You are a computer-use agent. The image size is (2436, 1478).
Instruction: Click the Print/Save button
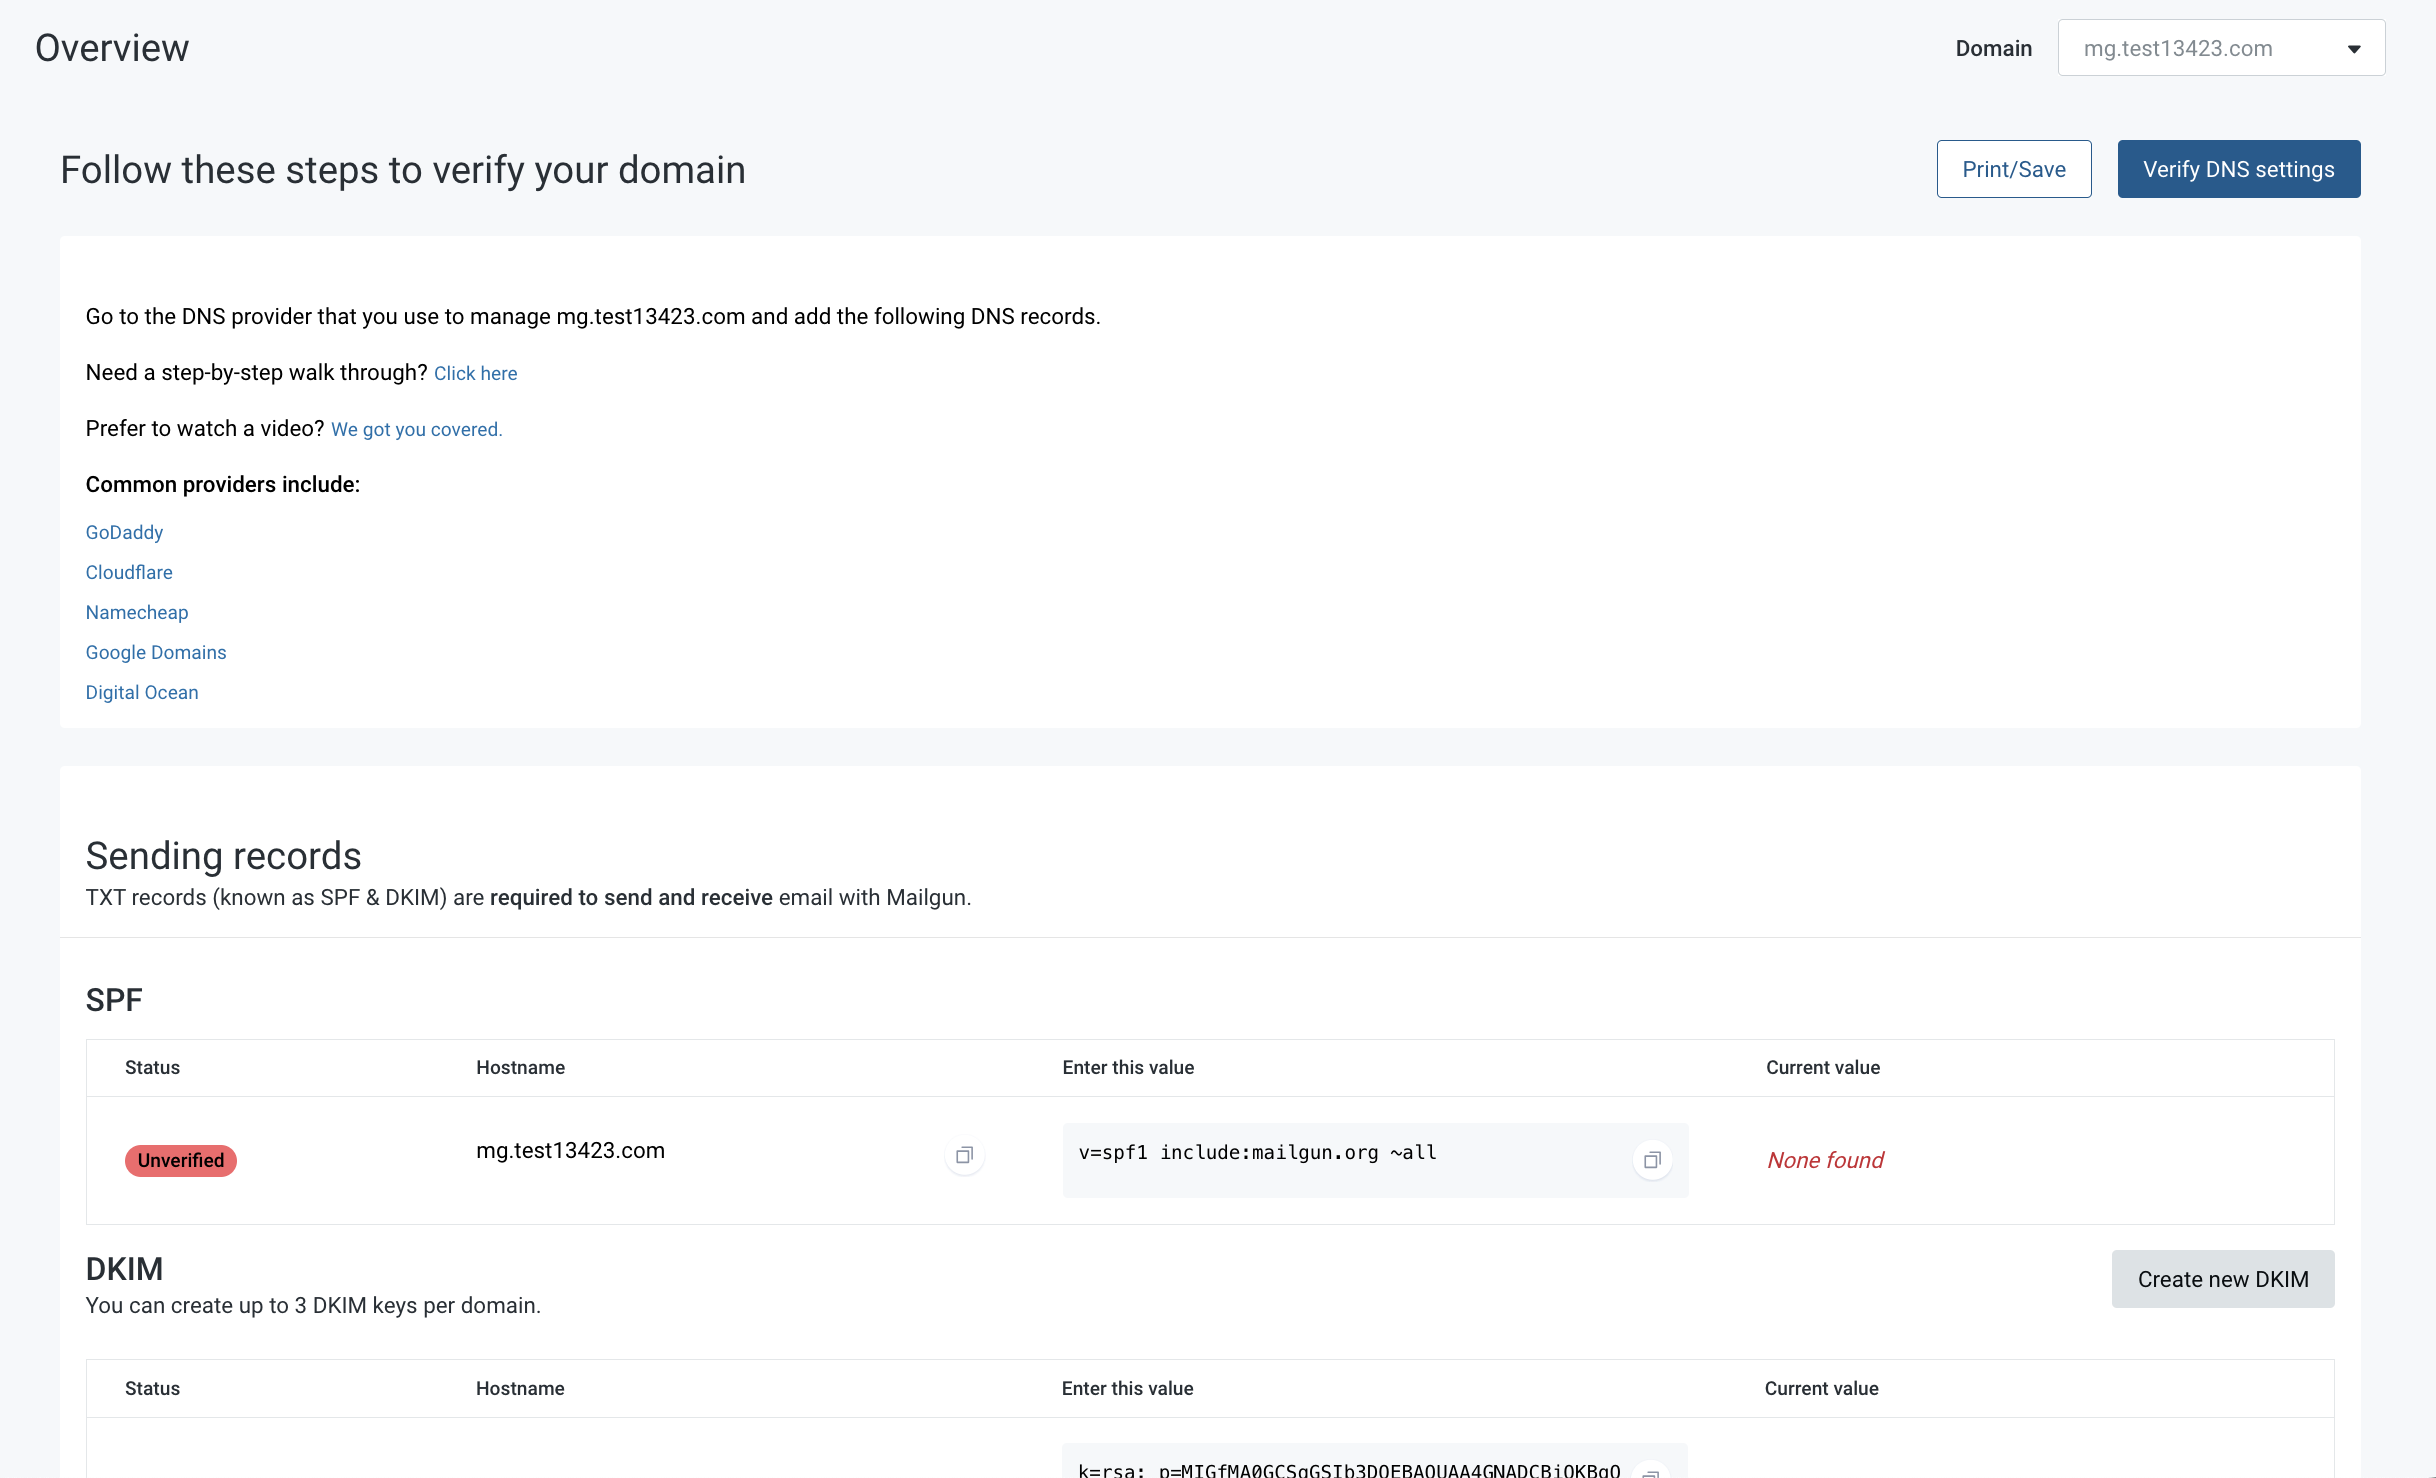pyautogui.click(x=2013, y=169)
